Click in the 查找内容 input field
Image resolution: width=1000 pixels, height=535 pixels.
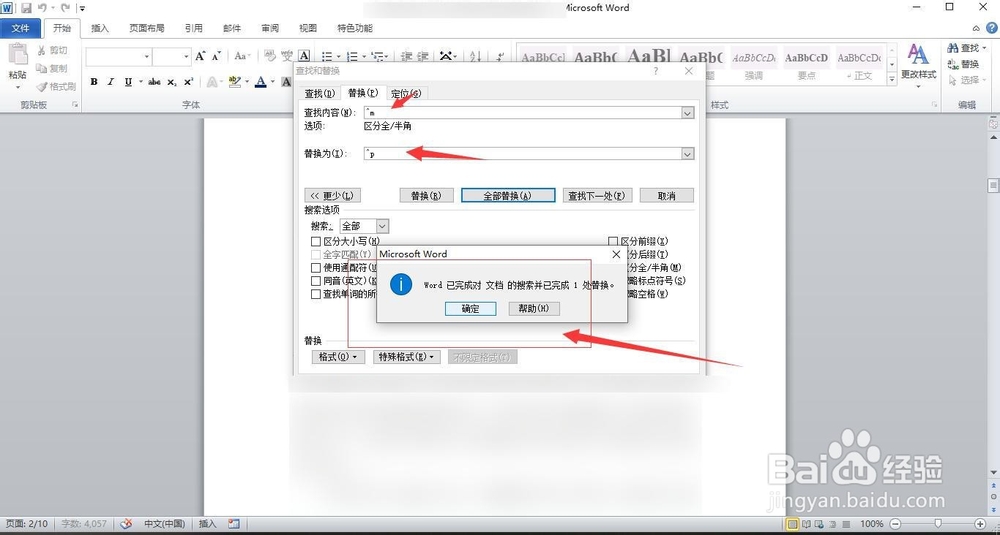click(x=522, y=113)
